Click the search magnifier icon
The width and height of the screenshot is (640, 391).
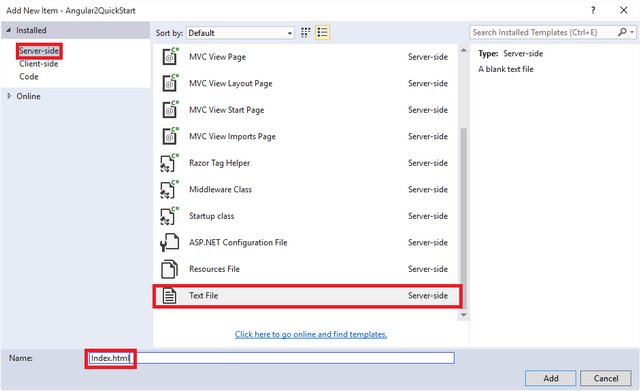pyautogui.click(x=622, y=32)
